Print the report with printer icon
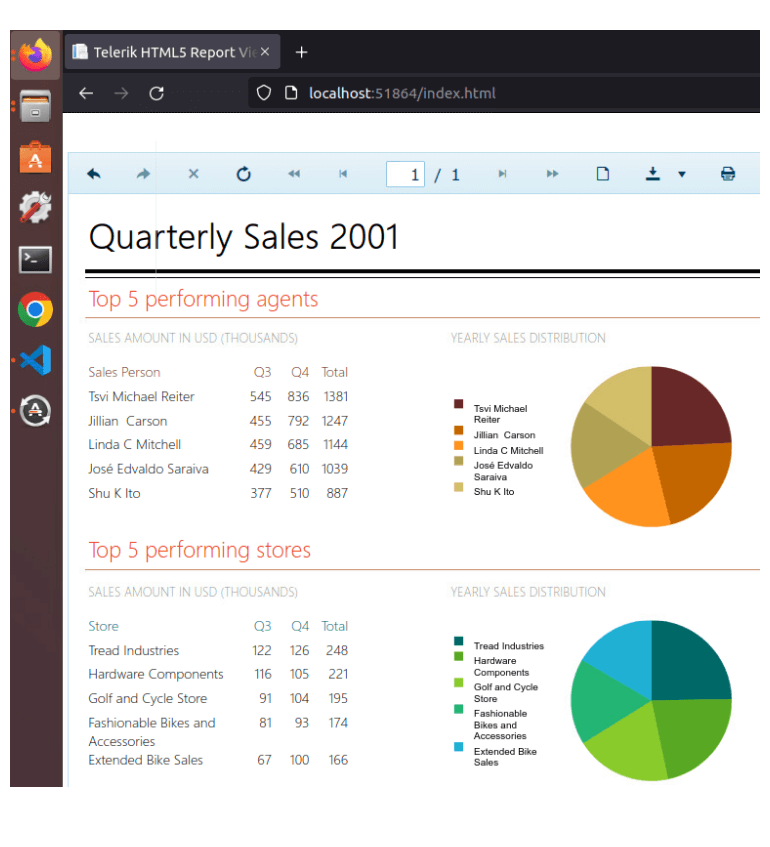This screenshot has height=847, width=770. [x=728, y=174]
